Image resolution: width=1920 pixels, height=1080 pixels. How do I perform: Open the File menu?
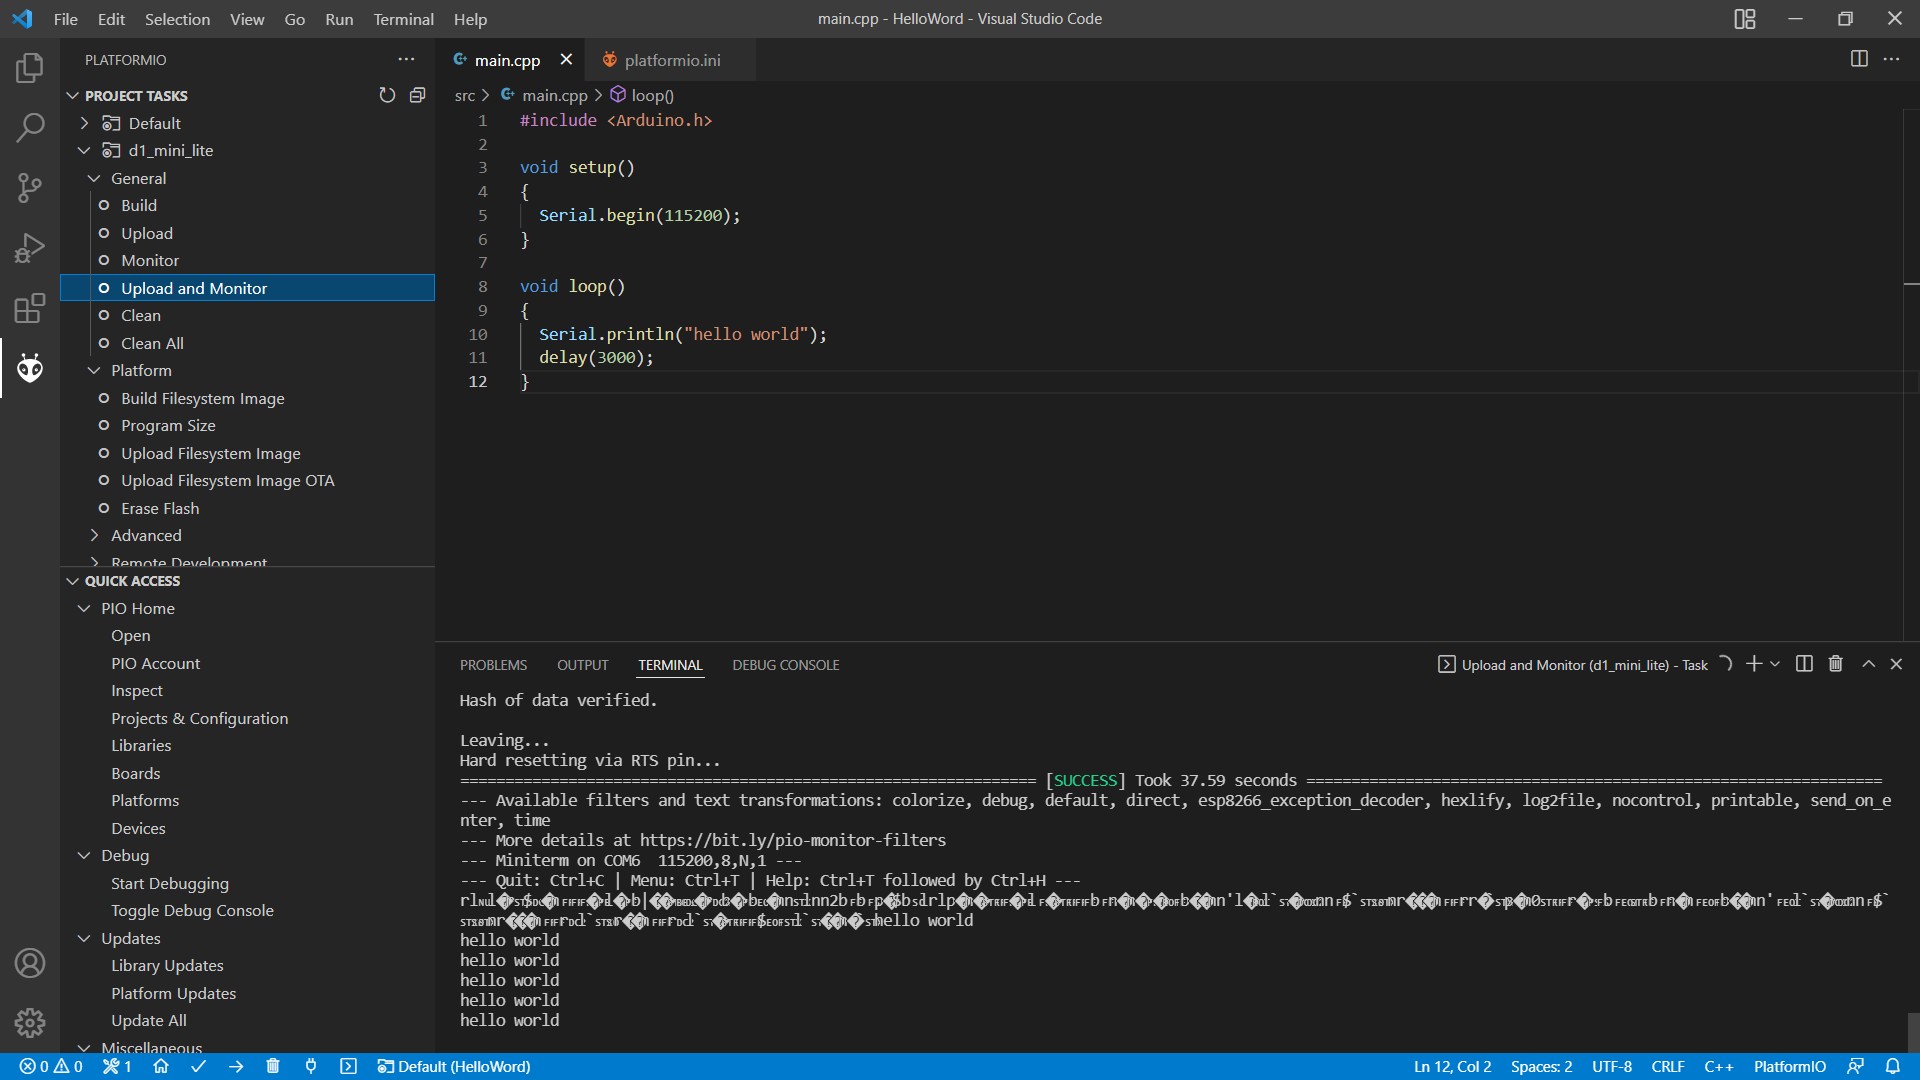tap(66, 19)
